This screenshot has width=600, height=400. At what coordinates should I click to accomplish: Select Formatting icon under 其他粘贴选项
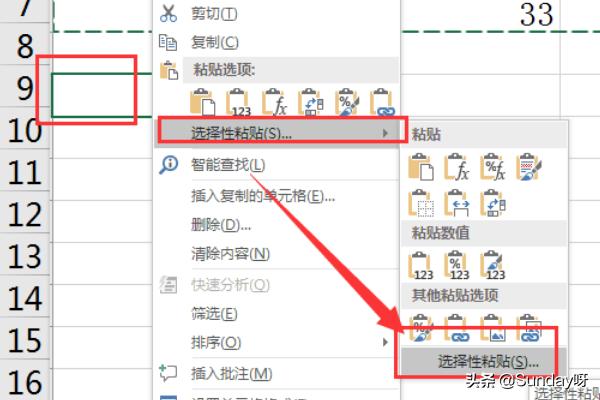point(421,328)
